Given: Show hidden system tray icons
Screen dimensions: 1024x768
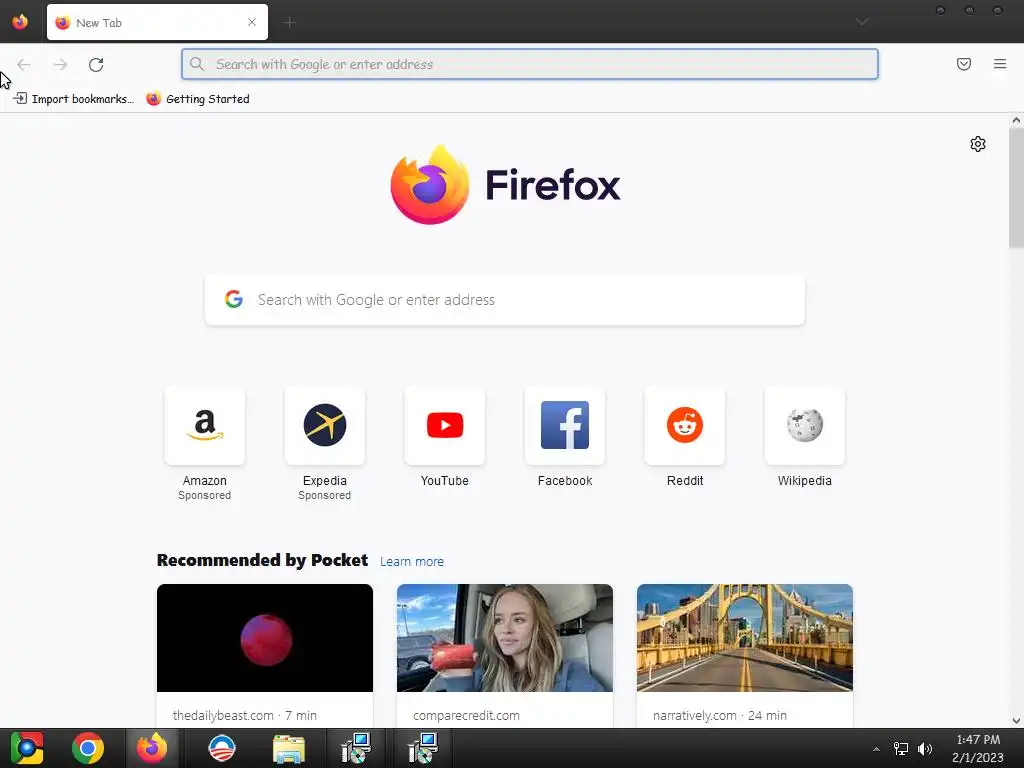Looking at the screenshot, I should coord(876,749).
